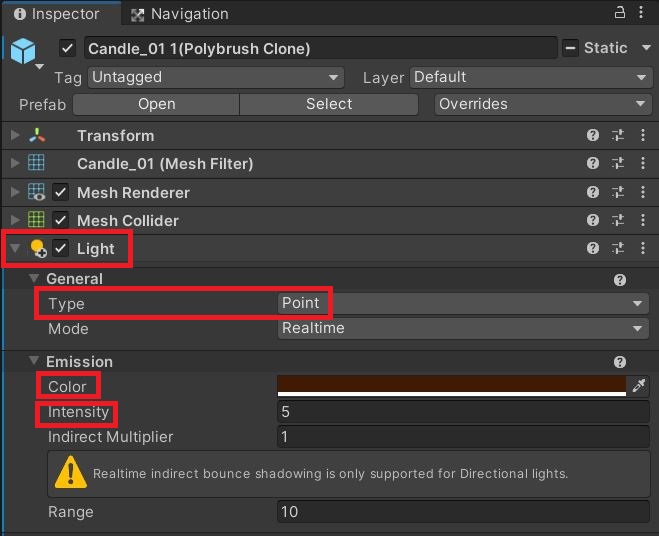
Task: Open the Emission section help icon
Action: (x=619, y=362)
